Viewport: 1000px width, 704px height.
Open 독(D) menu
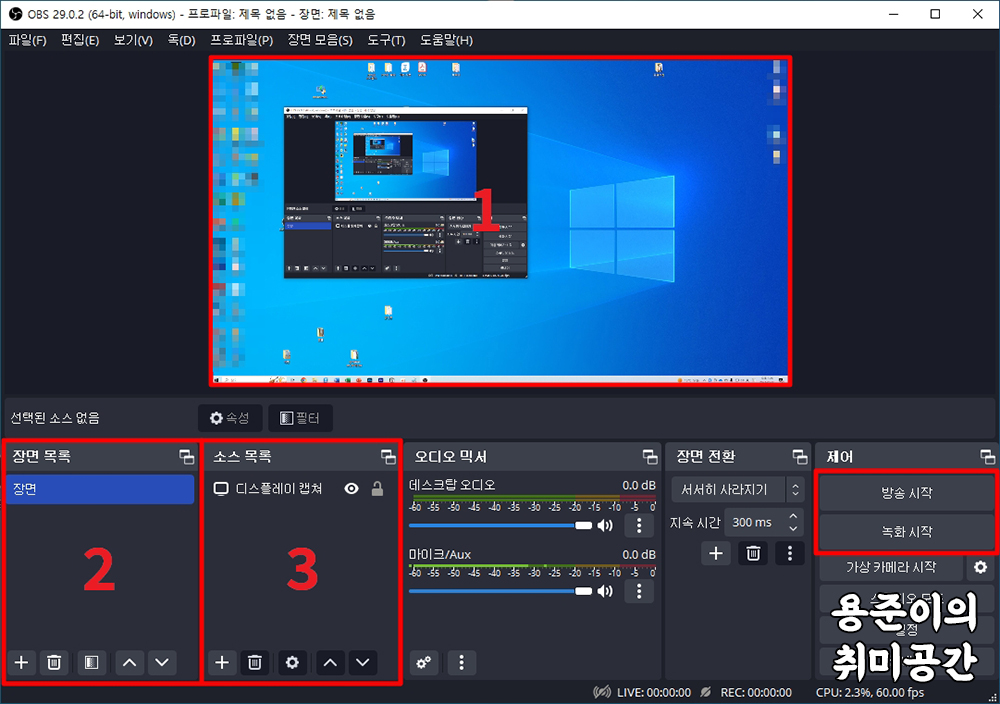click(182, 40)
